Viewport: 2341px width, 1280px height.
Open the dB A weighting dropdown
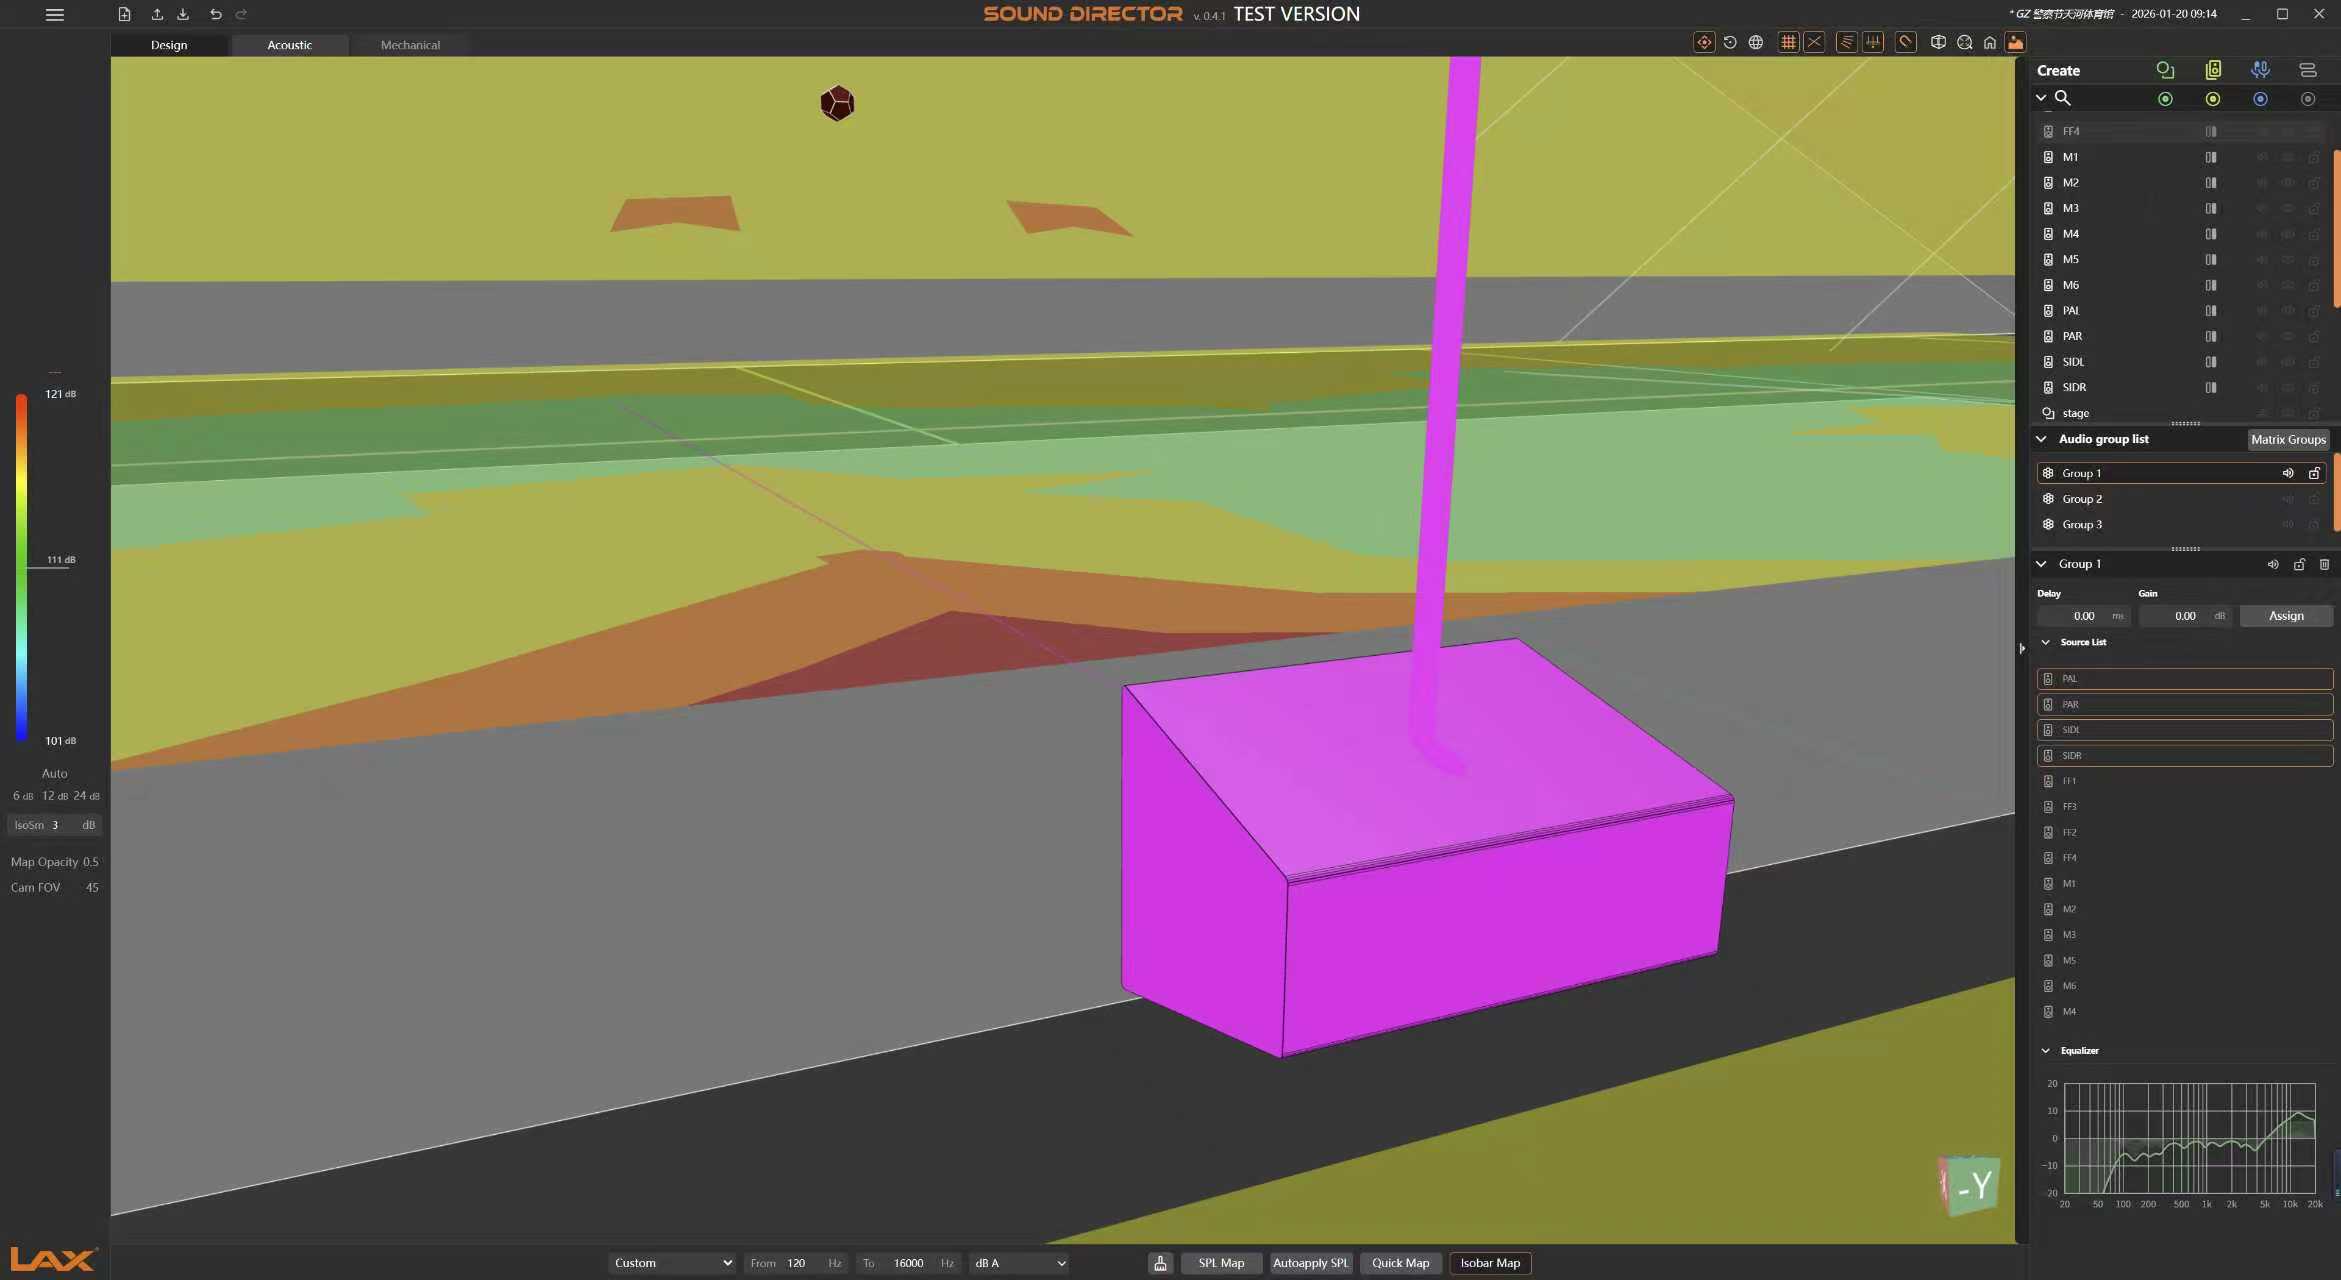pos(1019,1263)
